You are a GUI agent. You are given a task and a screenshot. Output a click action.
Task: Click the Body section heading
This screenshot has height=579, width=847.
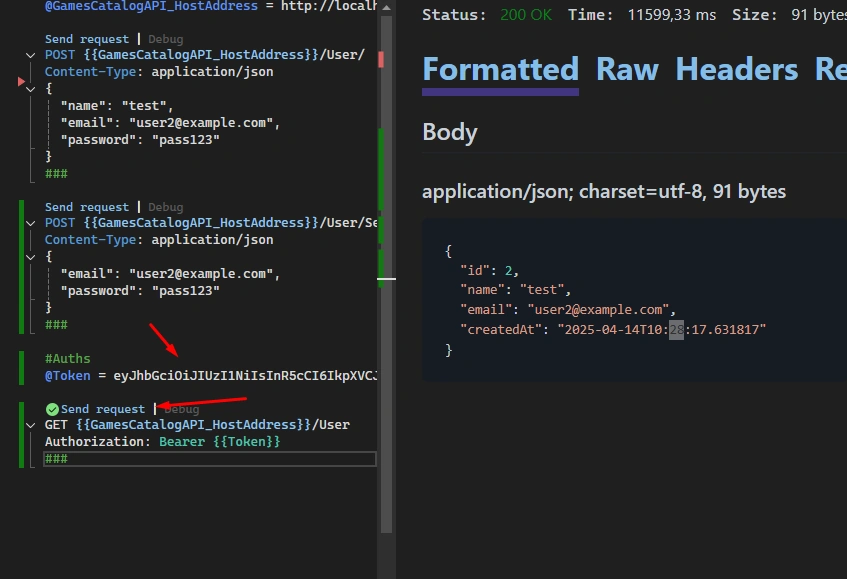[450, 132]
